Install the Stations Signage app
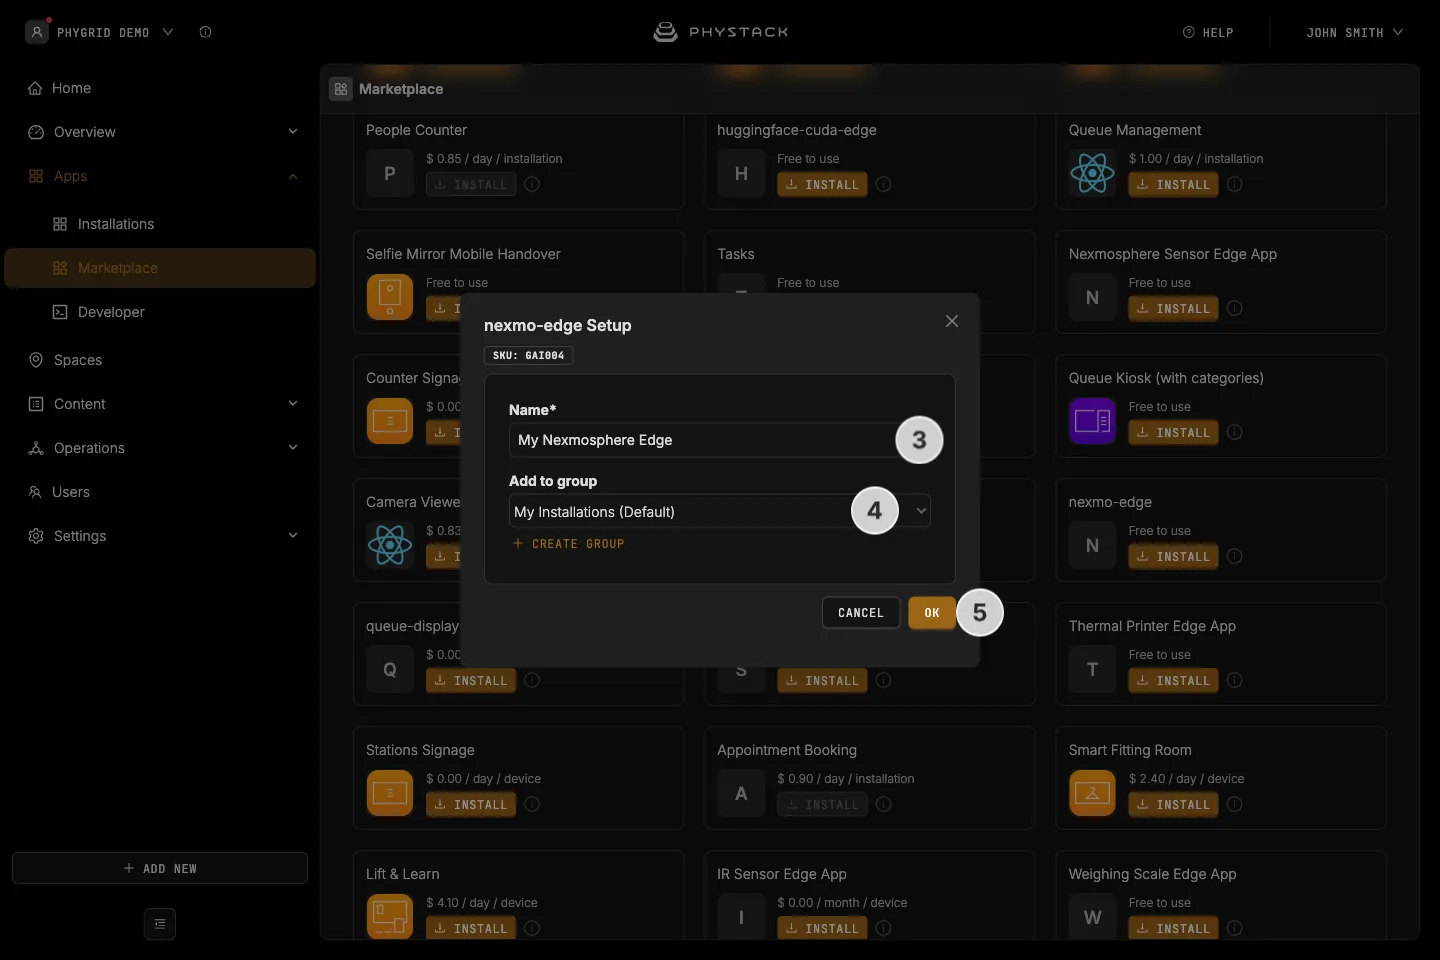This screenshot has width=1440, height=960. (x=471, y=804)
